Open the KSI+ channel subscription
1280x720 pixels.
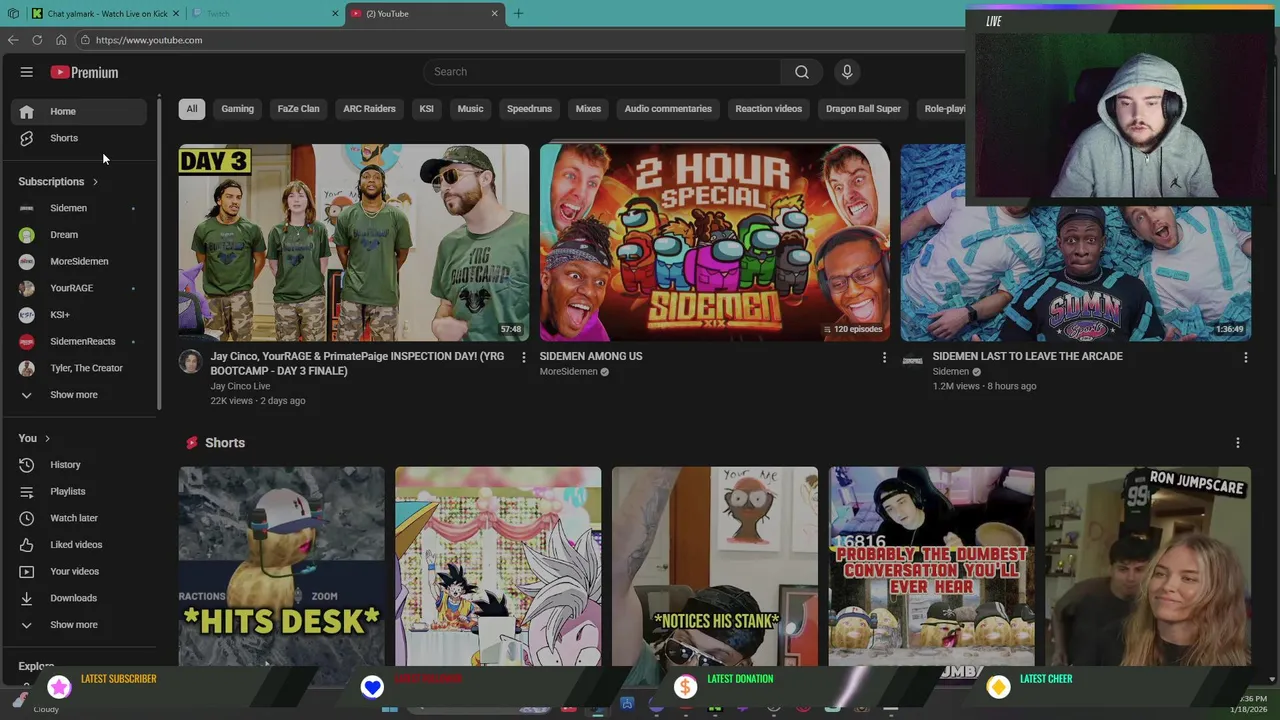pyautogui.click(x=81, y=315)
